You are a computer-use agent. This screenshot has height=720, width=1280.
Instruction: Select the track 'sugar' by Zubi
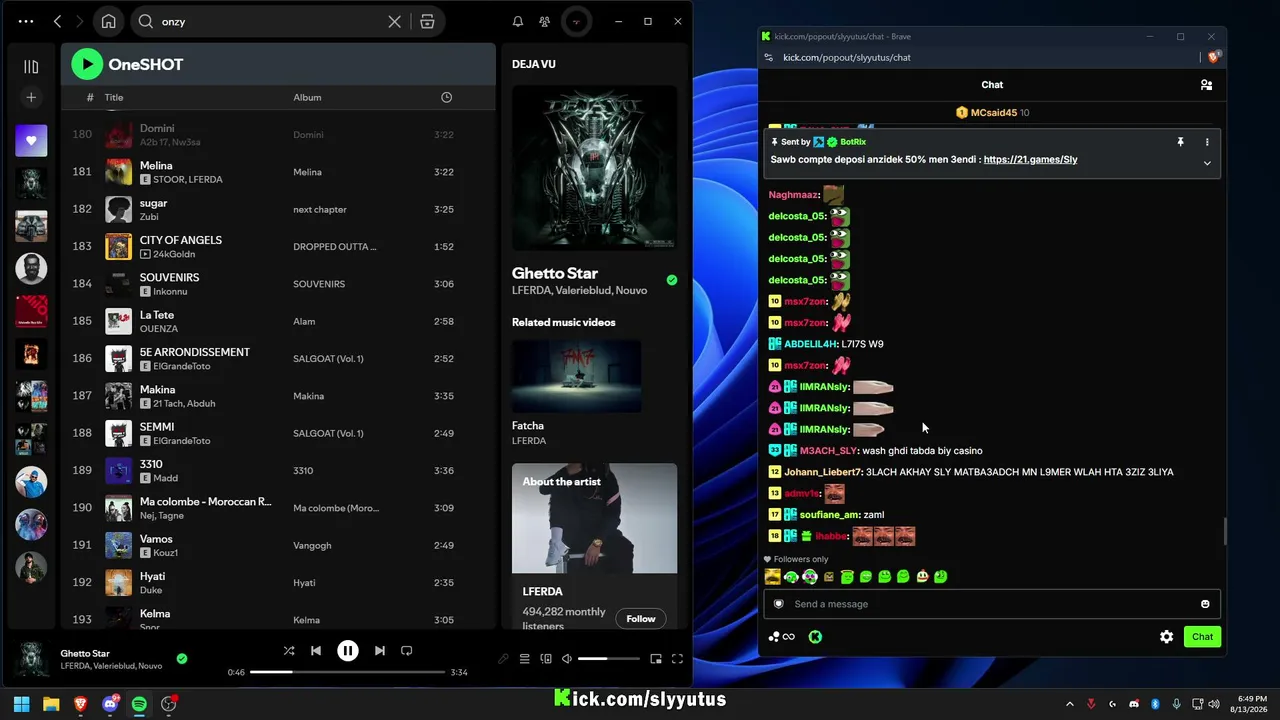click(x=278, y=209)
